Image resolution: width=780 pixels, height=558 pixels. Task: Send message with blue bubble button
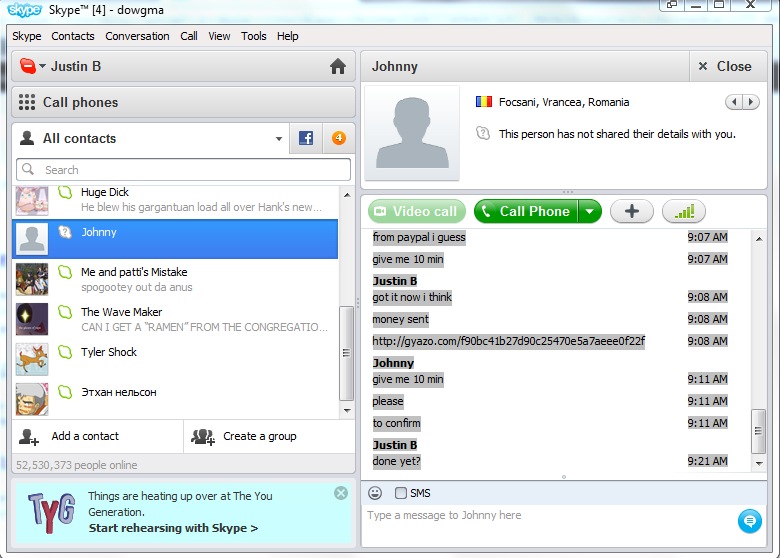pos(750,521)
